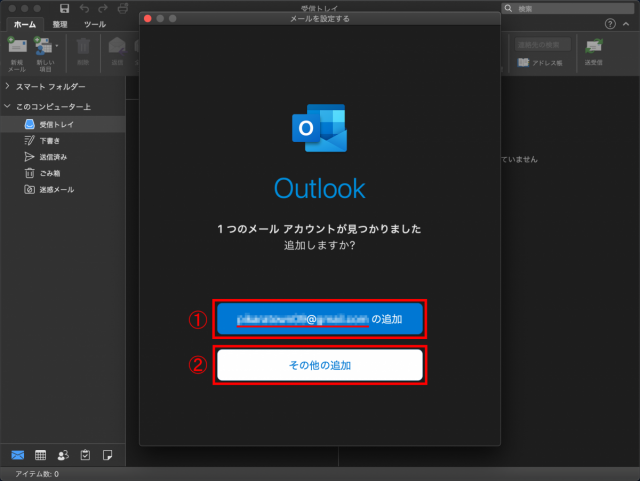Open Calendar view in bottom navigation
Screen dimensions: 640x481
pos(41,455)
